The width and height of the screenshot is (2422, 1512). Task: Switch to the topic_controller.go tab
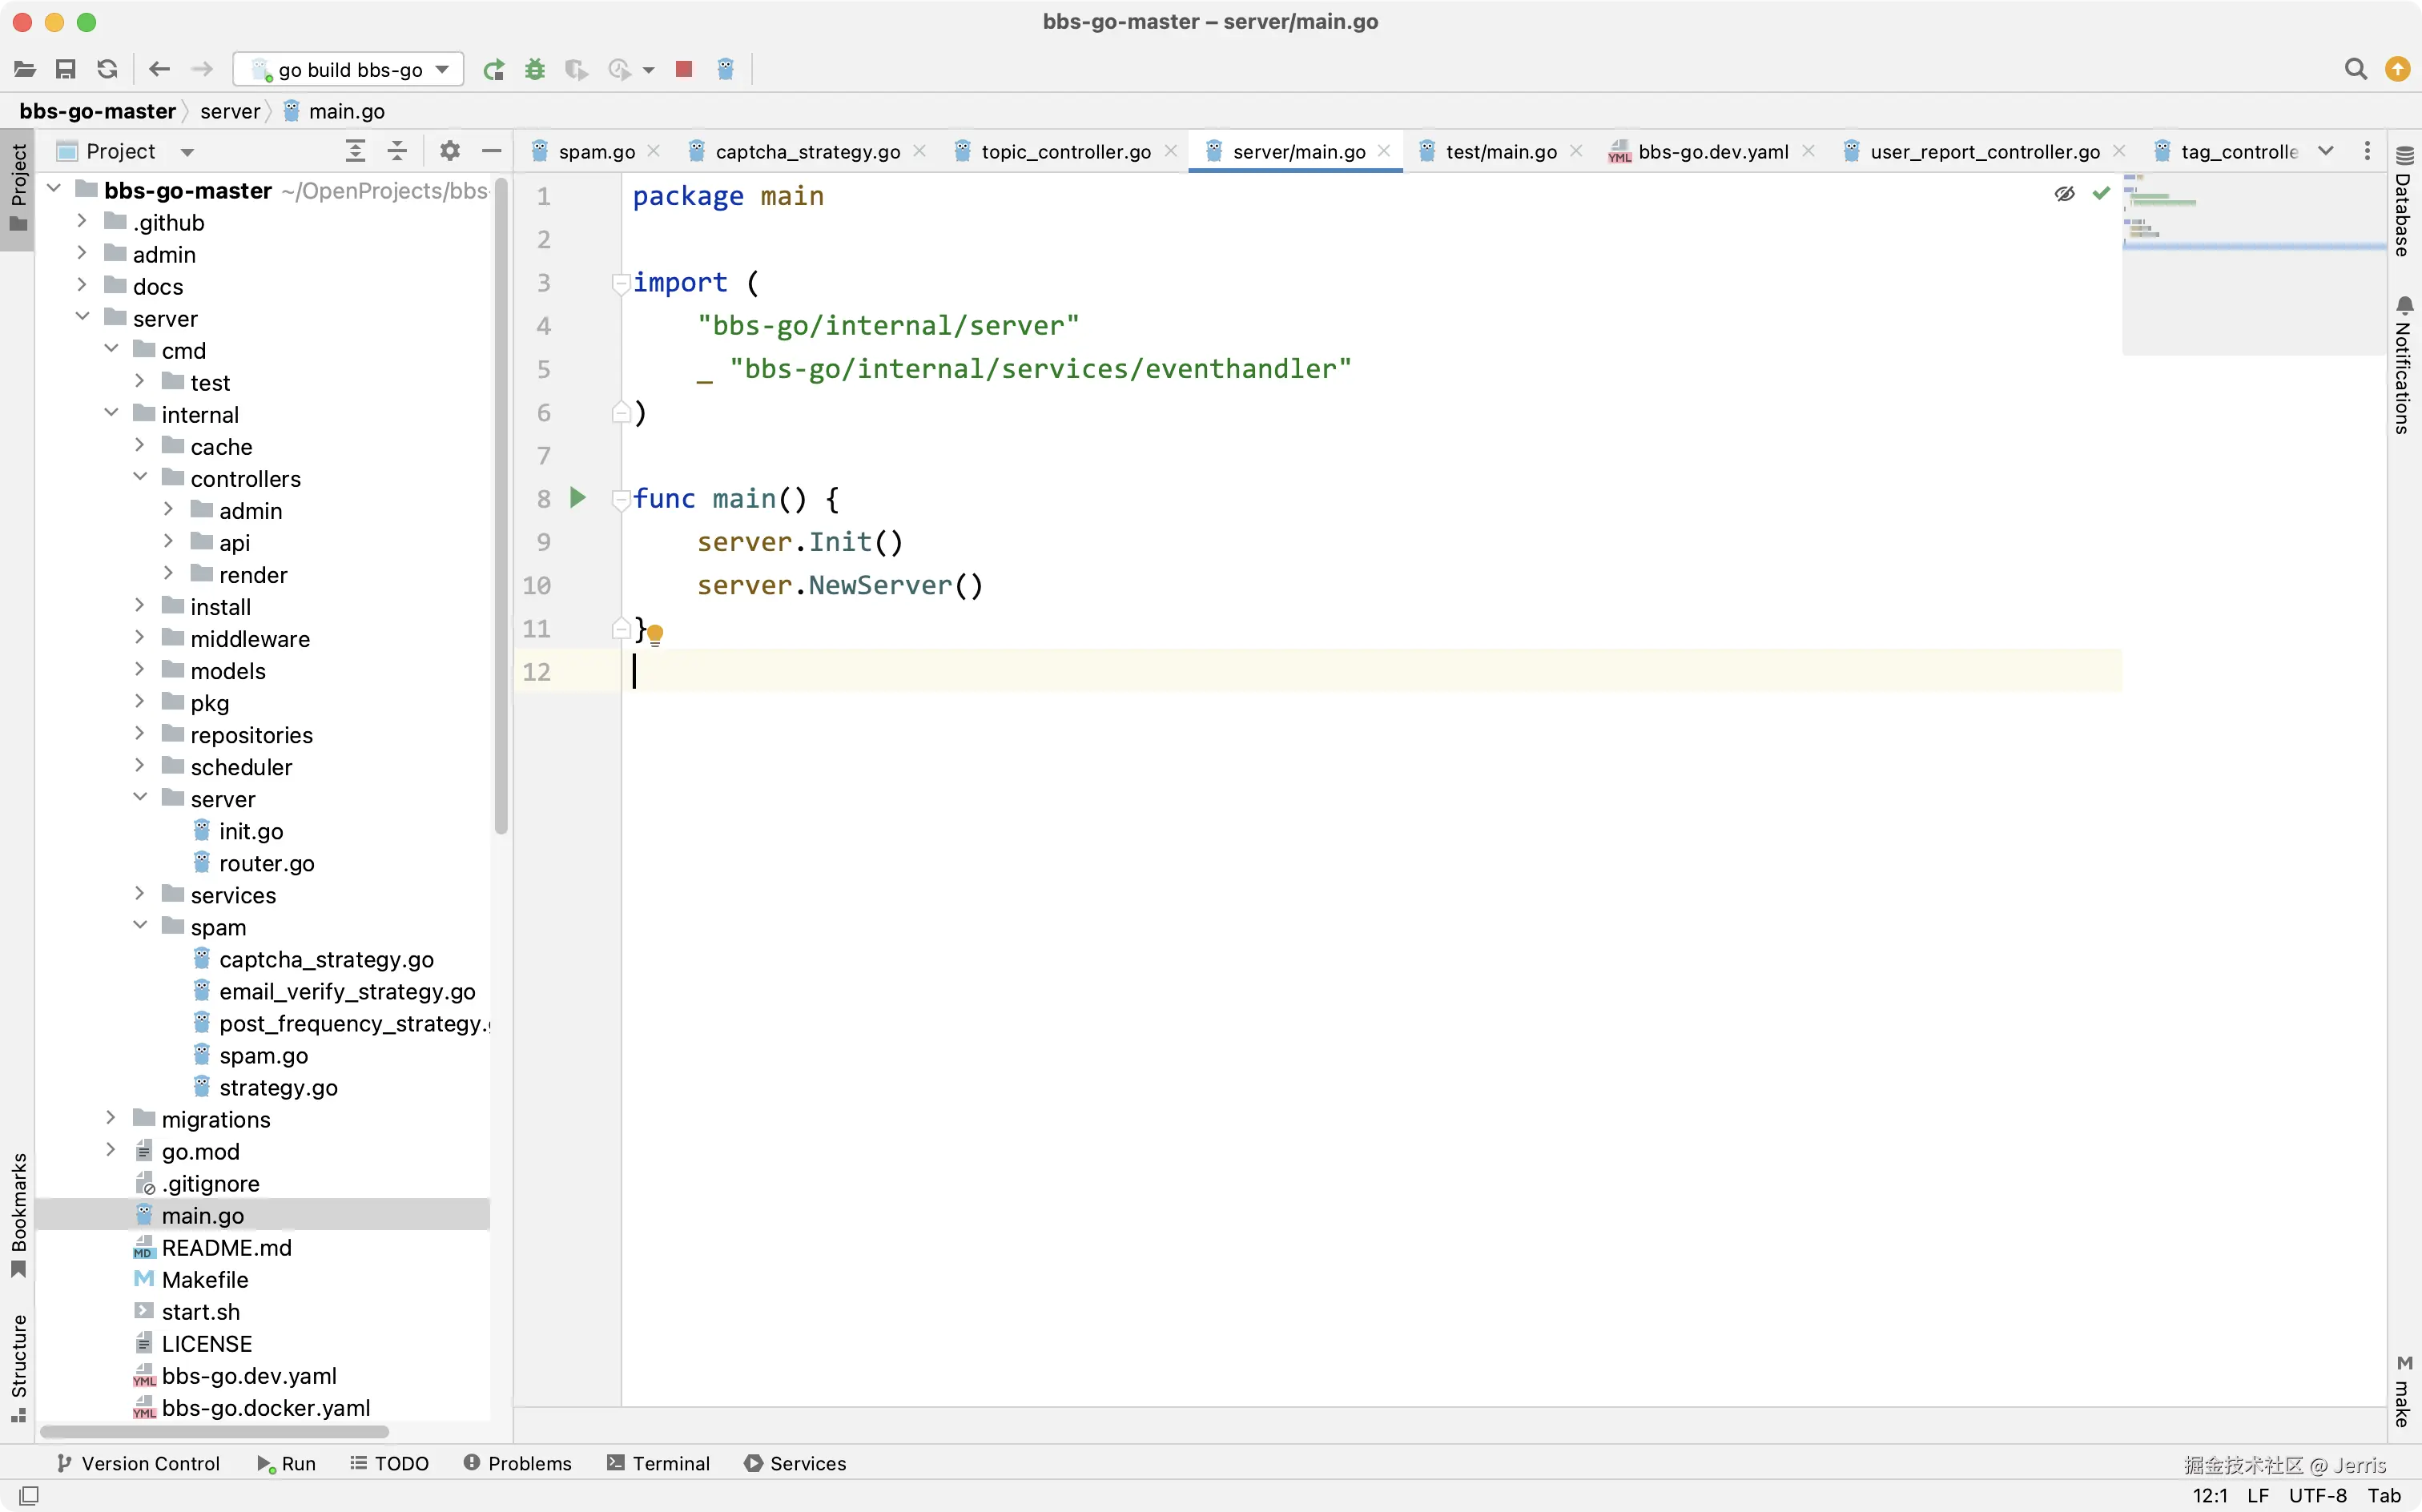(1065, 151)
